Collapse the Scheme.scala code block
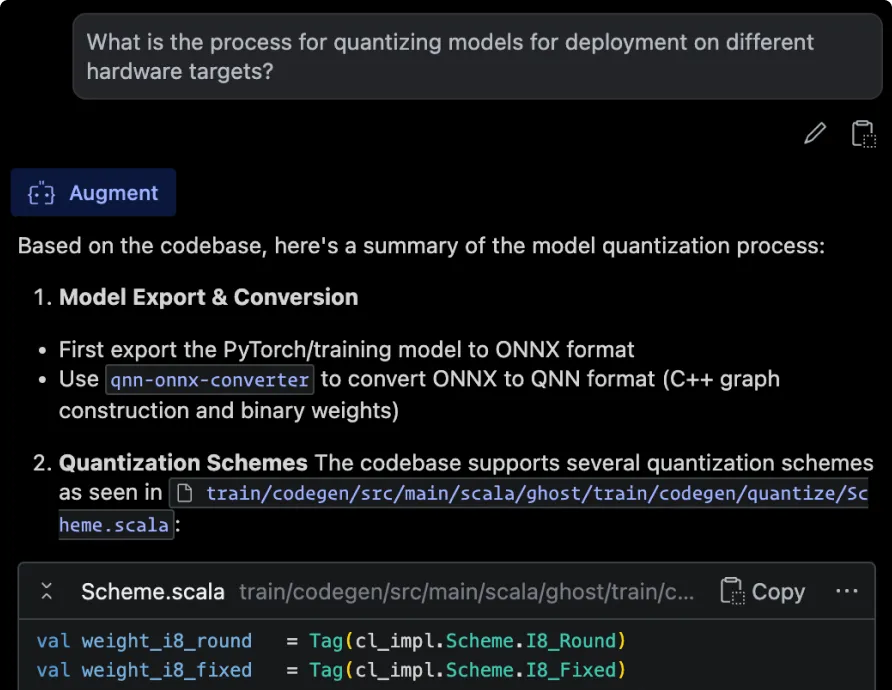The width and height of the screenshot is (892, 690). tap(46, 592)
